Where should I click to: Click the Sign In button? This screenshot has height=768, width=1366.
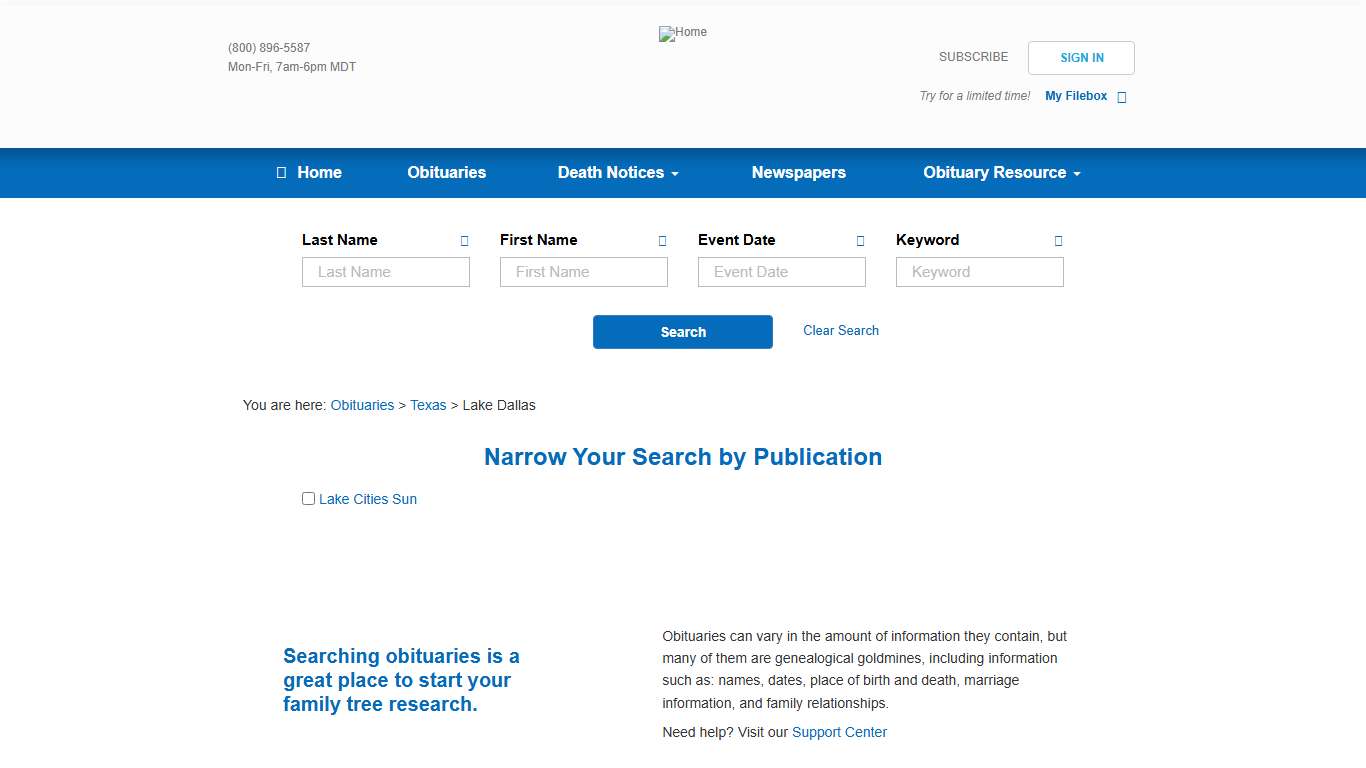(x=1081, y=58)
